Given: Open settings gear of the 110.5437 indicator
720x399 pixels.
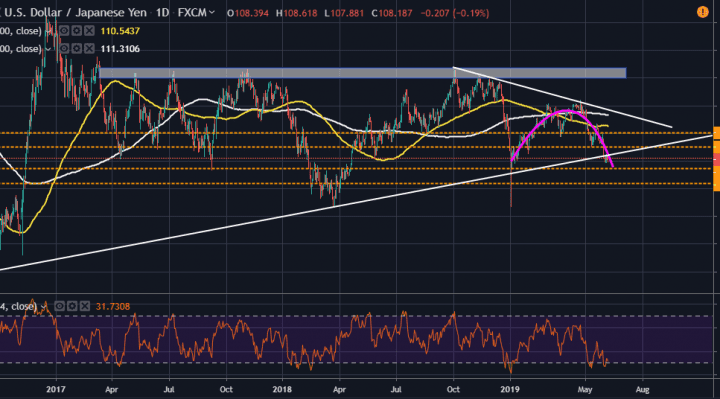Looking at the screenshot, I should [x=76, y=31].
